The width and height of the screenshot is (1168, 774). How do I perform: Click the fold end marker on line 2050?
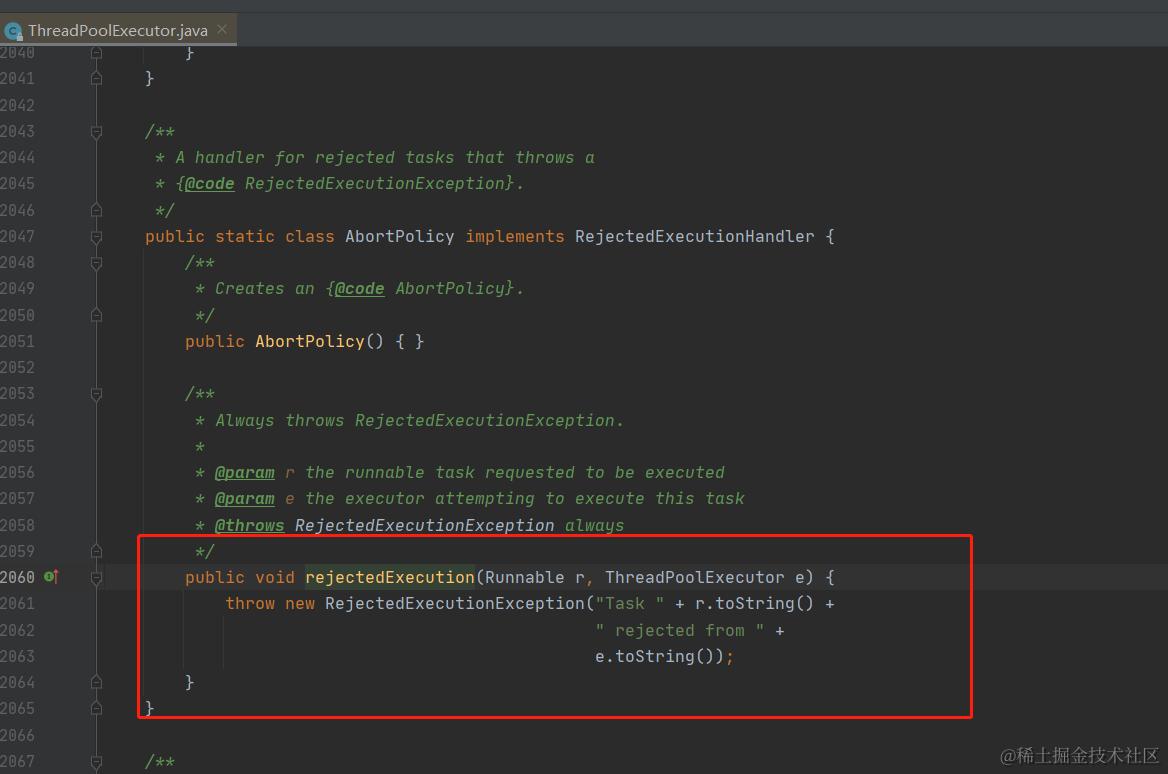[96, 315]
